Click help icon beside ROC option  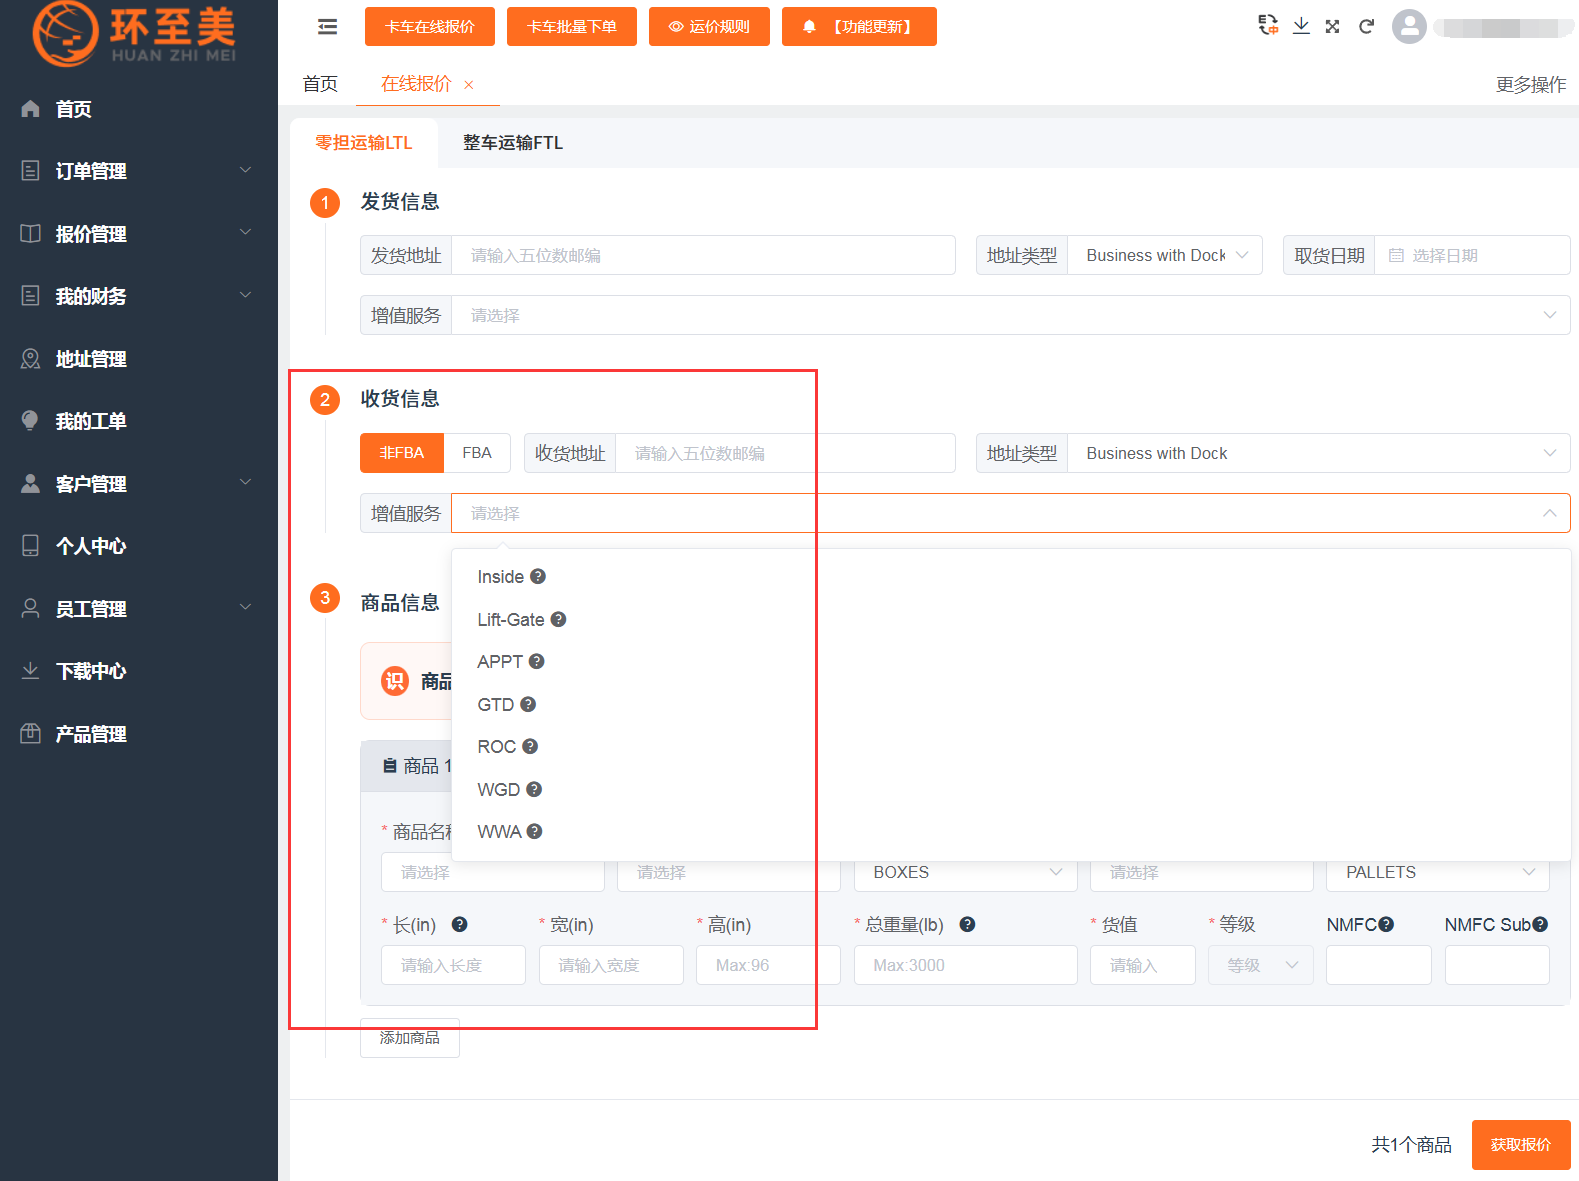tap(530, 746)
